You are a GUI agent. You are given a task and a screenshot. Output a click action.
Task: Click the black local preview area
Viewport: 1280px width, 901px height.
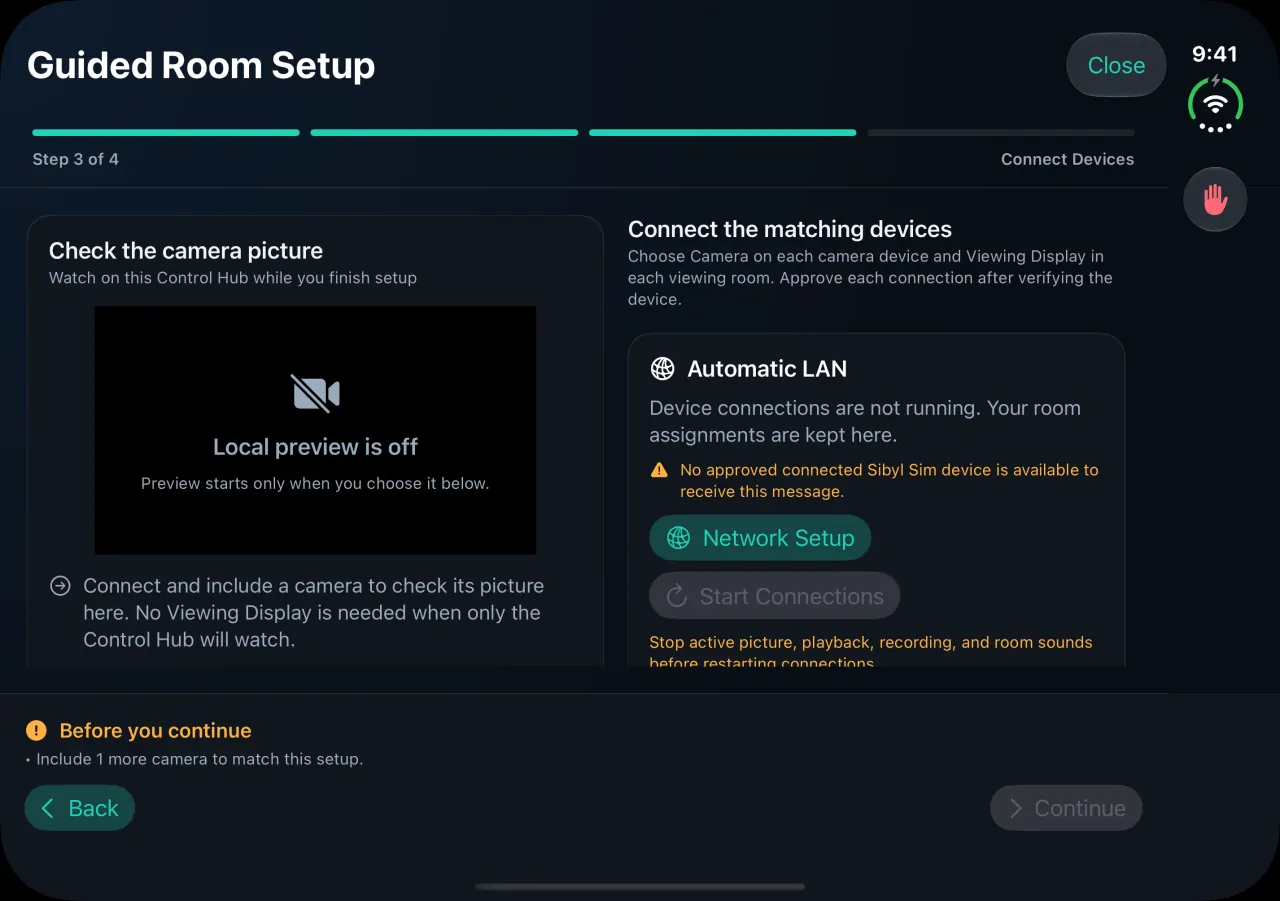pos(315,430)
